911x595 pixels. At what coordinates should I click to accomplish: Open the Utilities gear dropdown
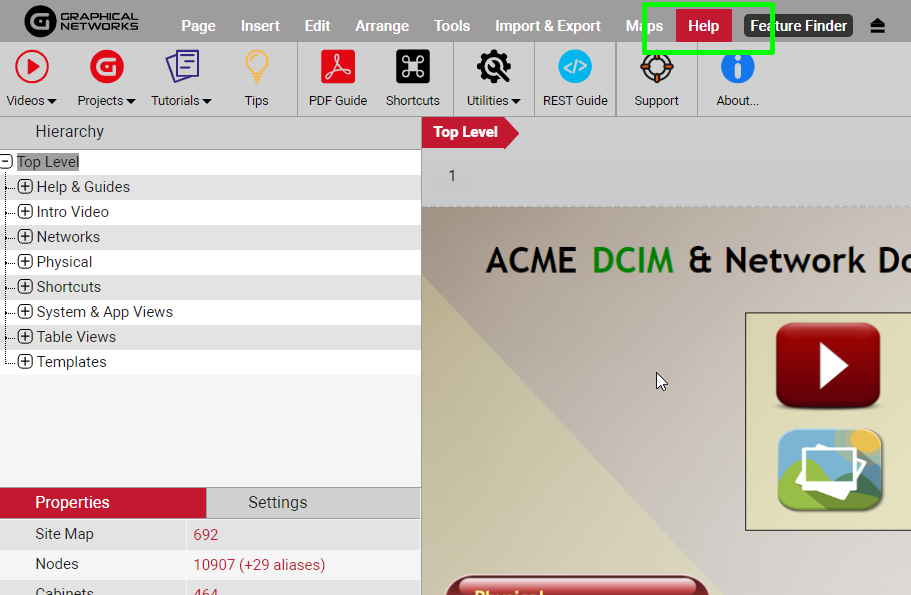tap(494, 68)
